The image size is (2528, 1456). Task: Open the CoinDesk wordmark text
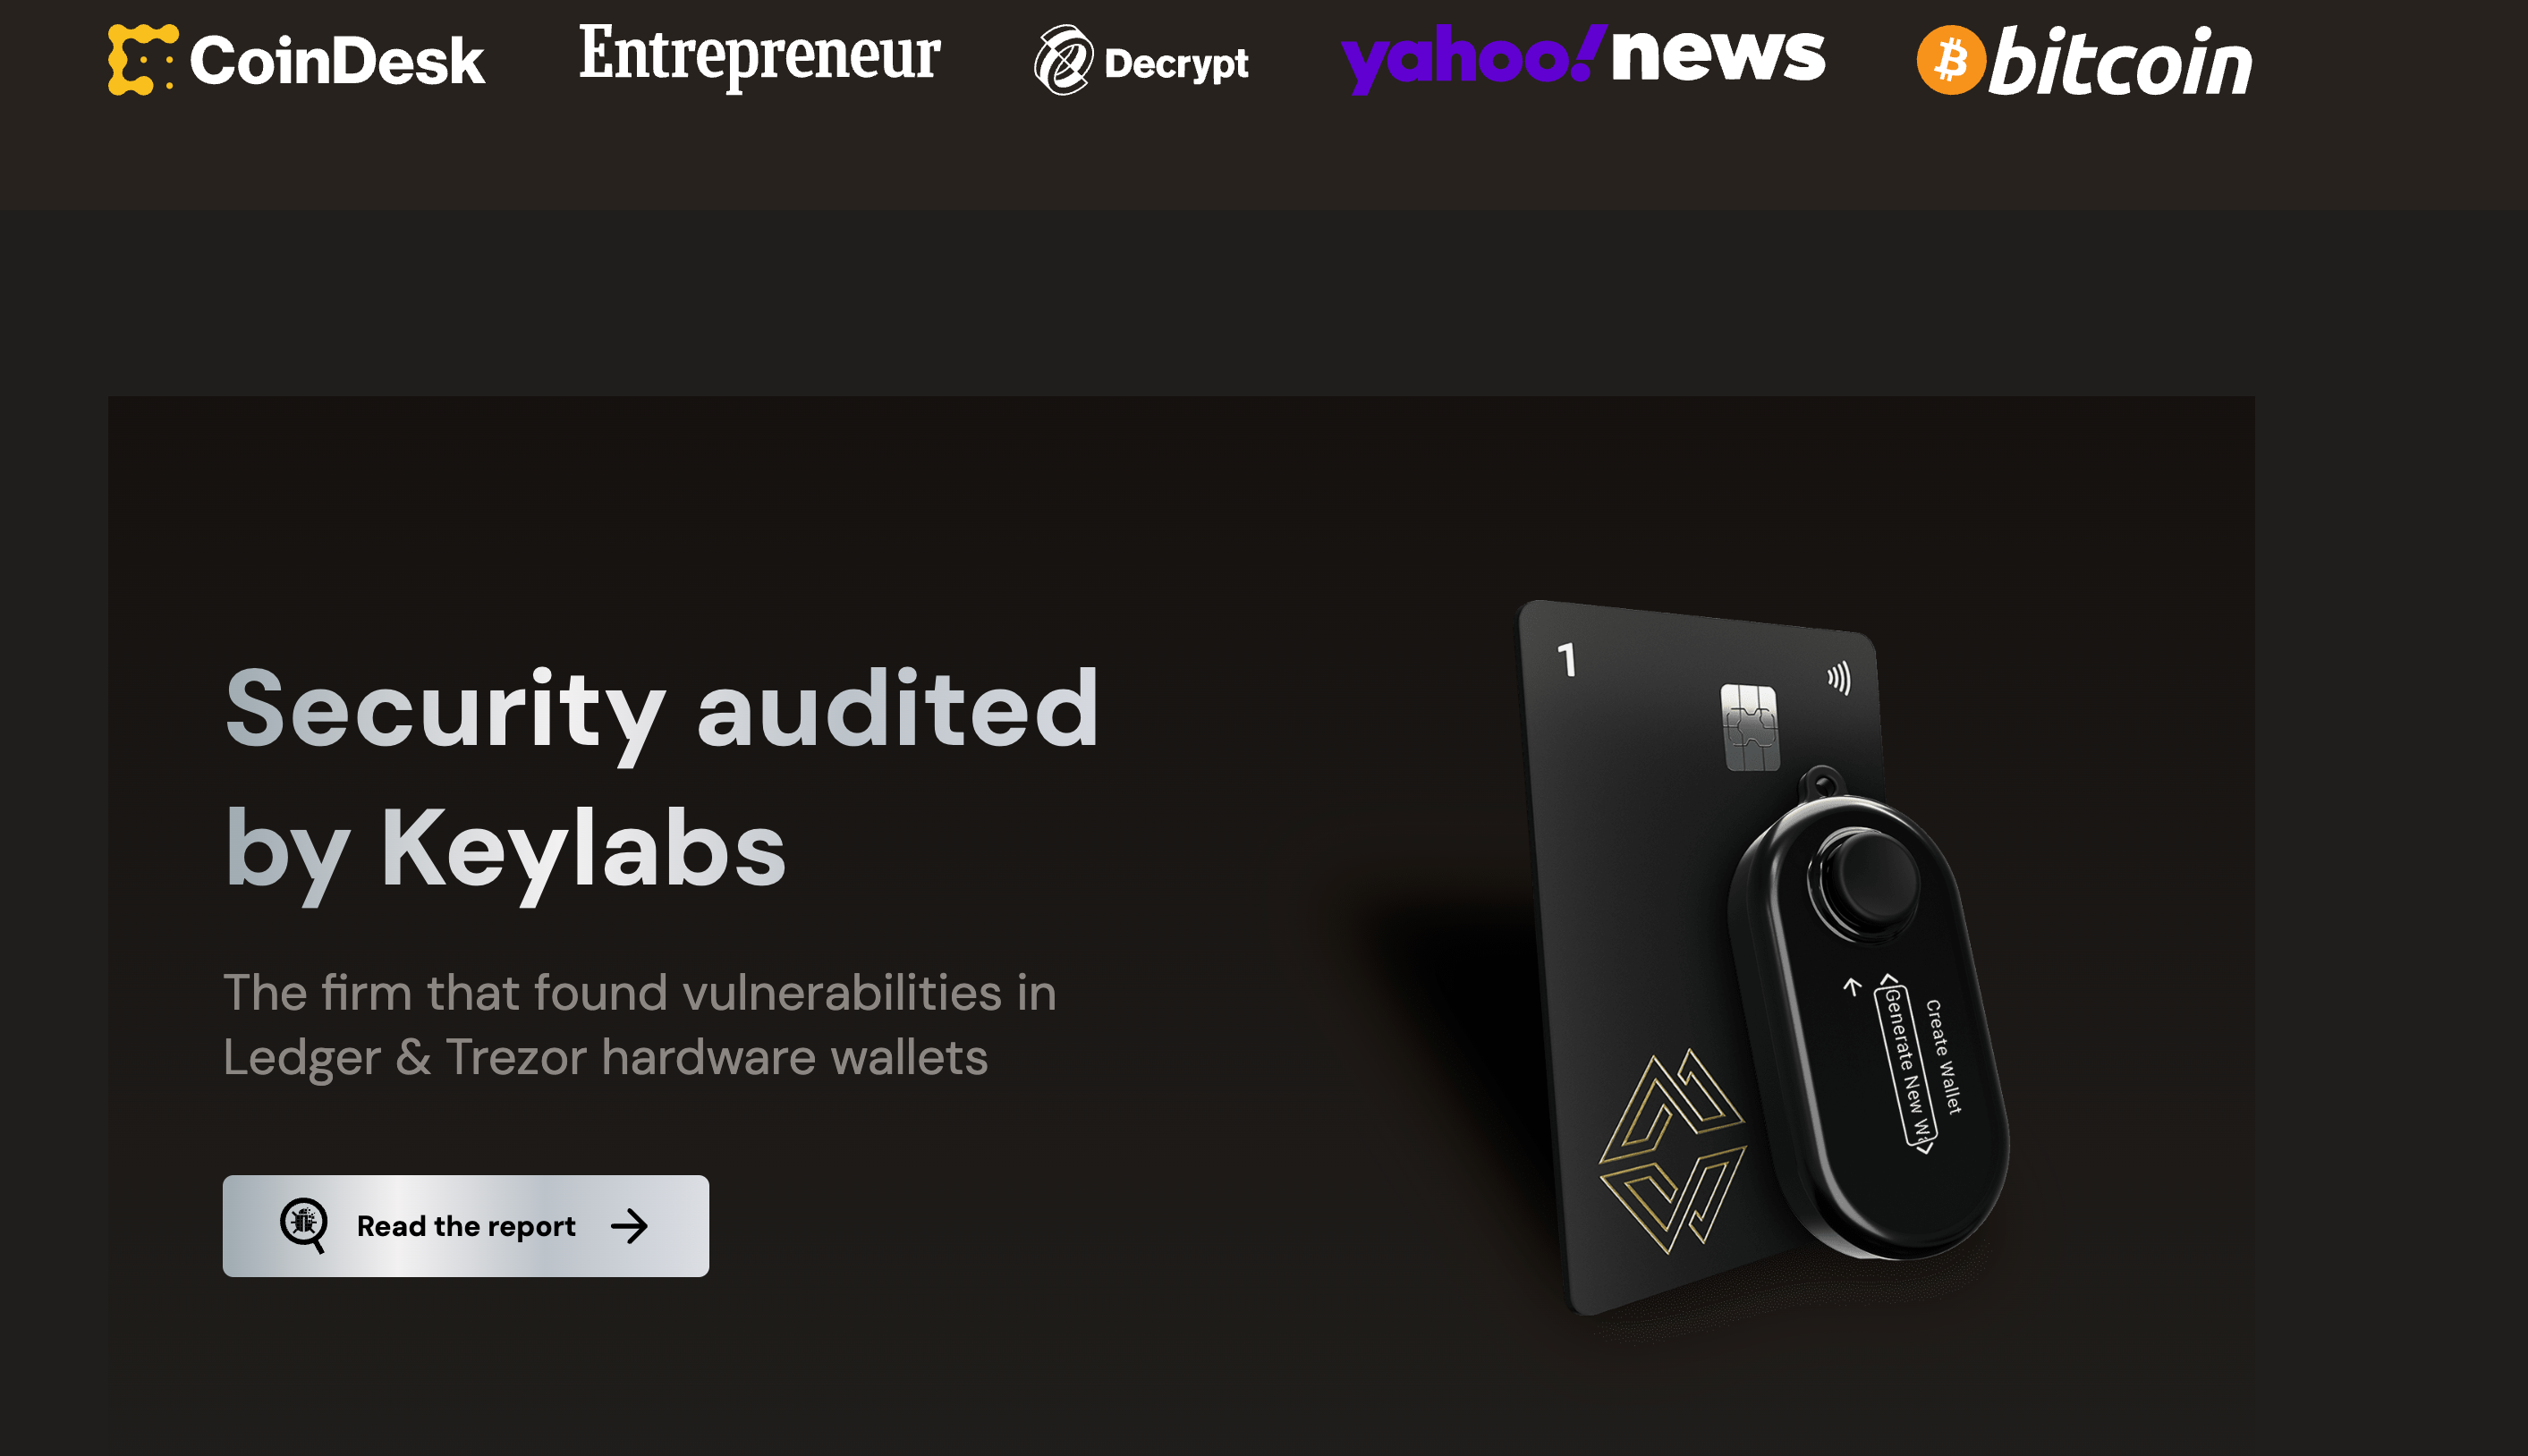tap(337, 61)
